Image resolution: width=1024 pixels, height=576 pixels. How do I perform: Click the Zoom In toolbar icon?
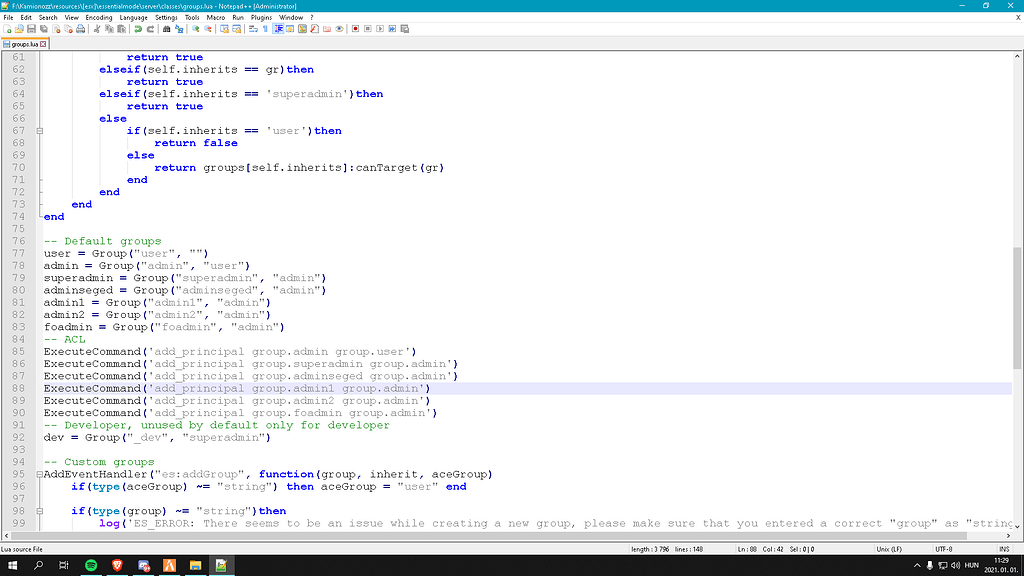(x=196, y=30)
